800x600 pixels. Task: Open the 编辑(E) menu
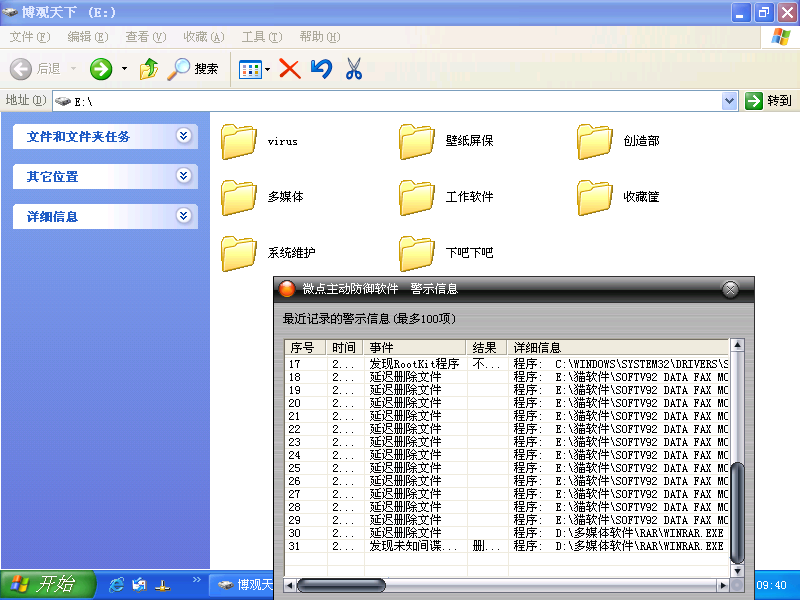pos(88,37)
